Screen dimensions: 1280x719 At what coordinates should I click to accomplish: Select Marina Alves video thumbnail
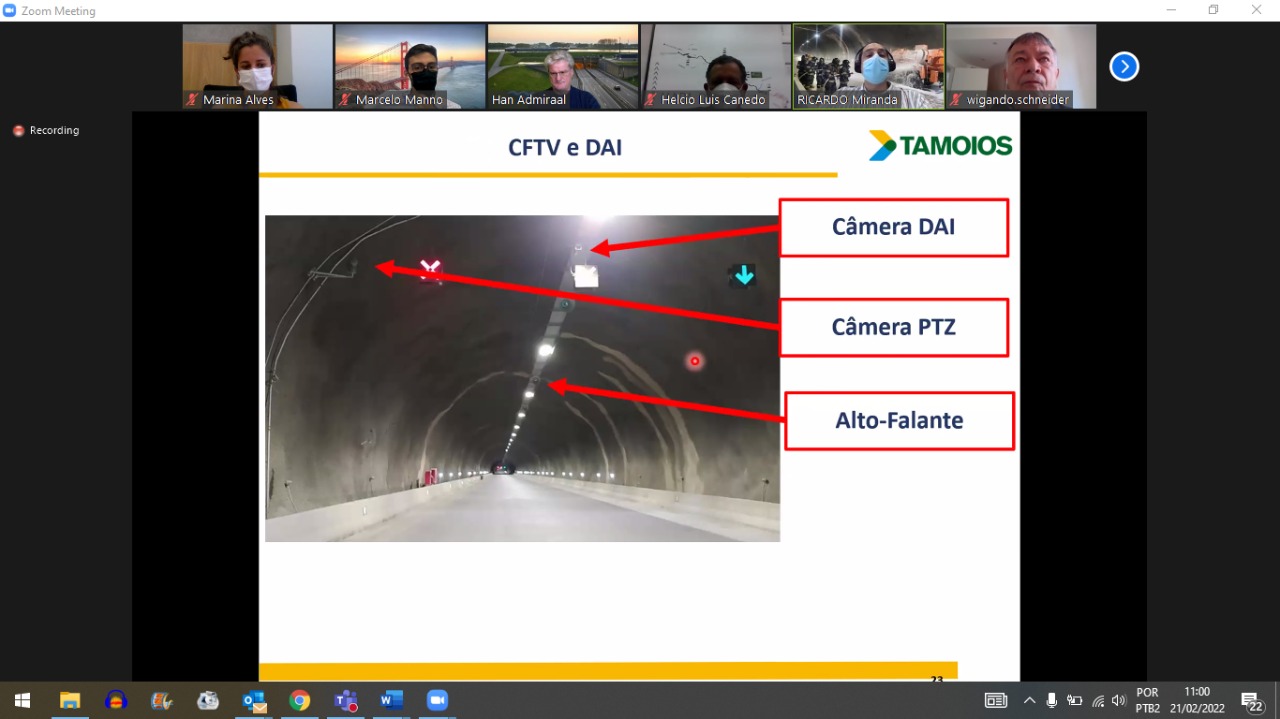[257, 66]
